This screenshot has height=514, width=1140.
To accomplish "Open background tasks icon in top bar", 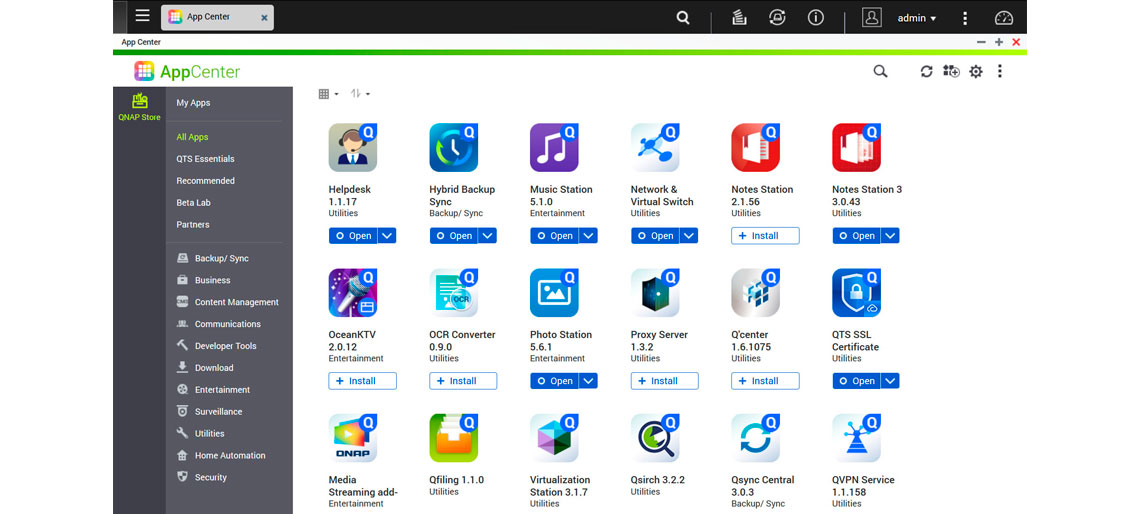I will 739,18.
